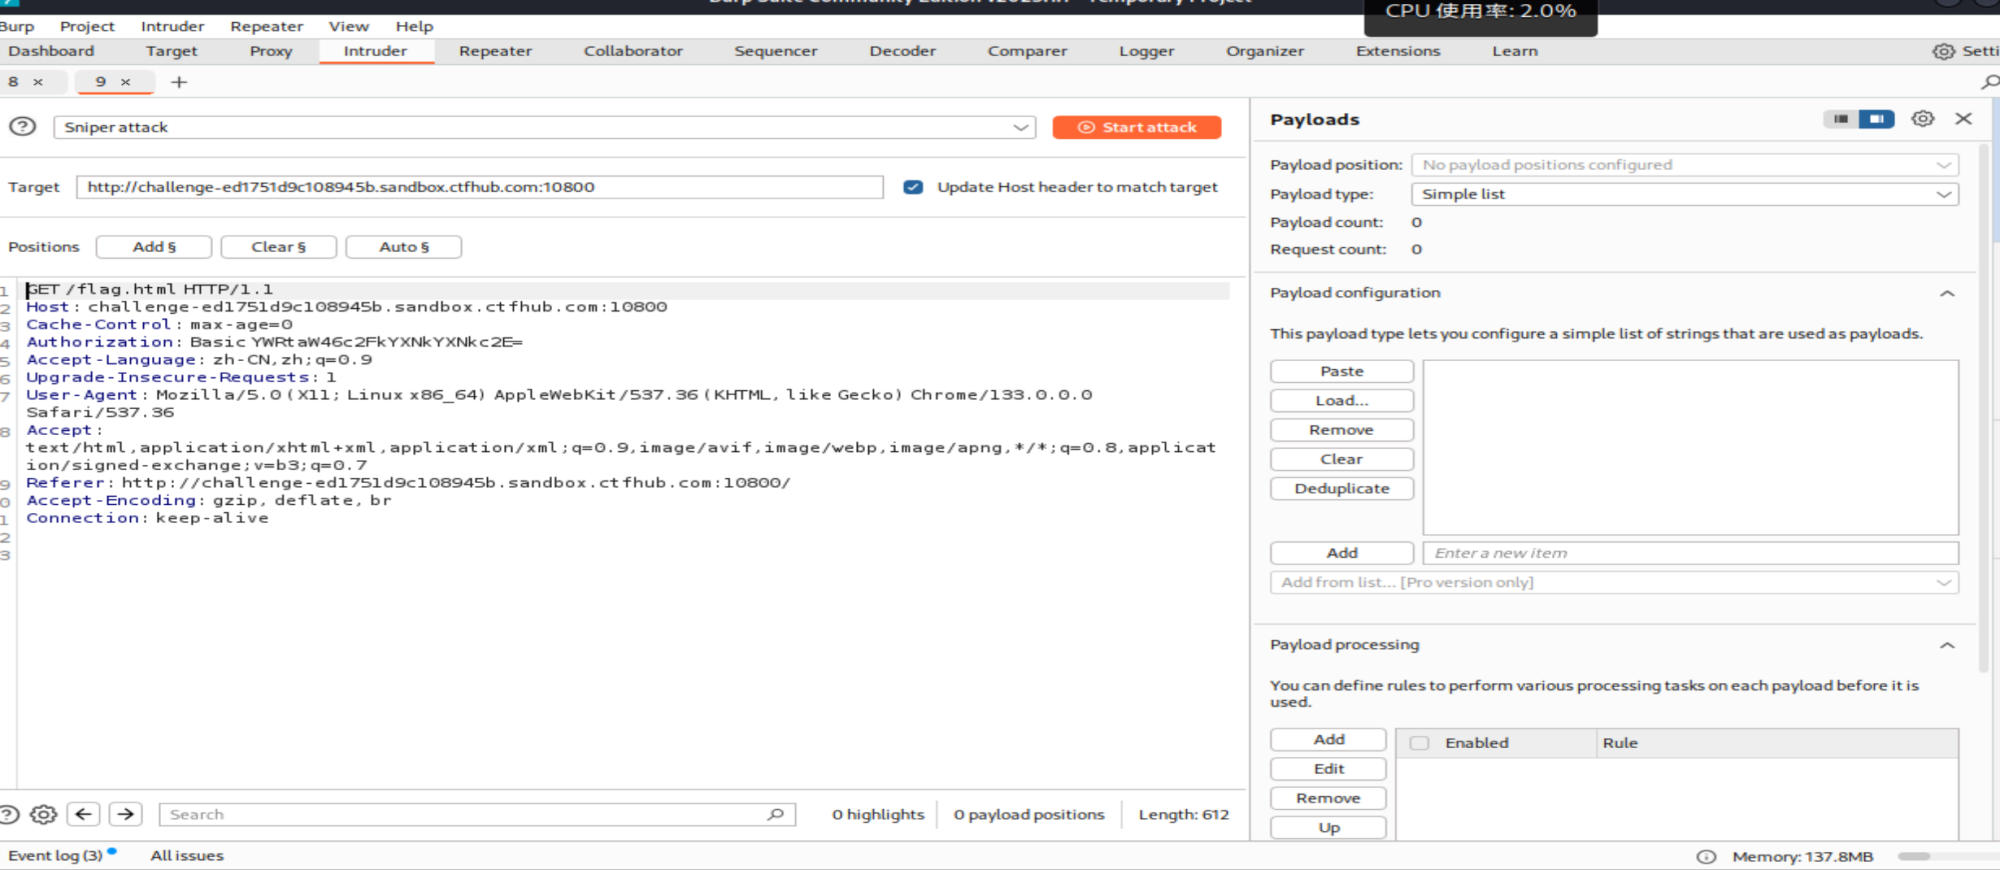Click the help icon beside attack type
Viewport: 2000px width, 870px height.
22,127
